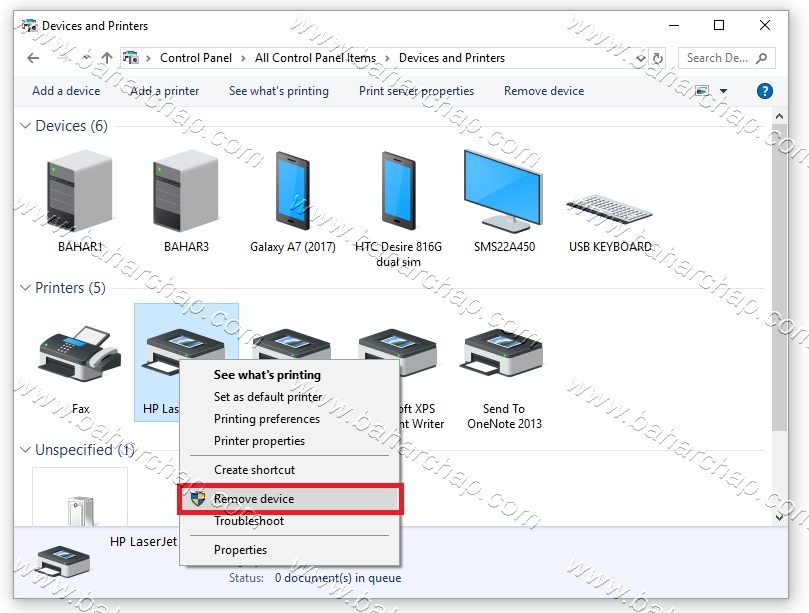Click the search magnifier icon
Viewport: 809px width, 613px height.
(x=761, y=58)
